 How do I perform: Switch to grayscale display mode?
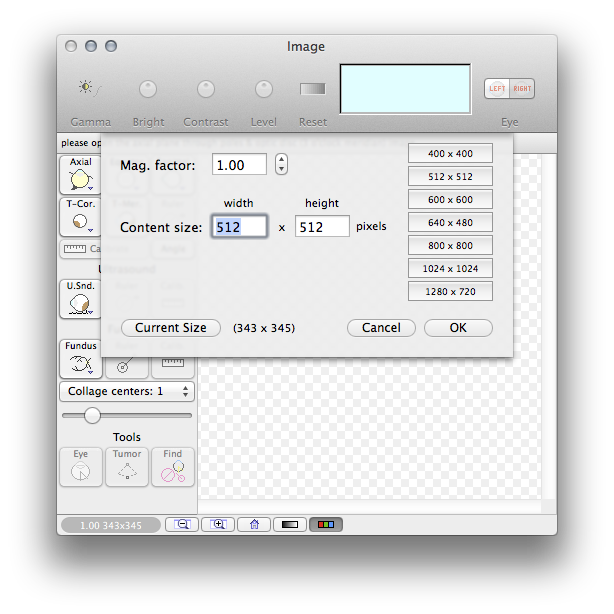(290, 524)
